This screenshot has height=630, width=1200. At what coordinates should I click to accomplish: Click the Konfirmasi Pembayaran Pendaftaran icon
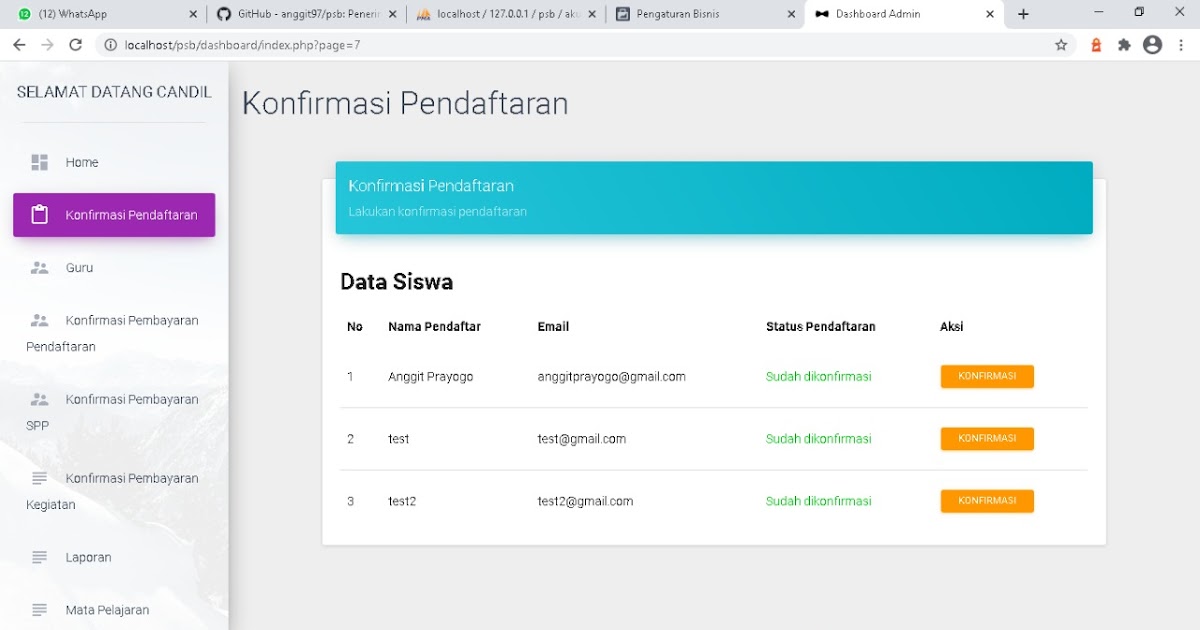point(40,319)
